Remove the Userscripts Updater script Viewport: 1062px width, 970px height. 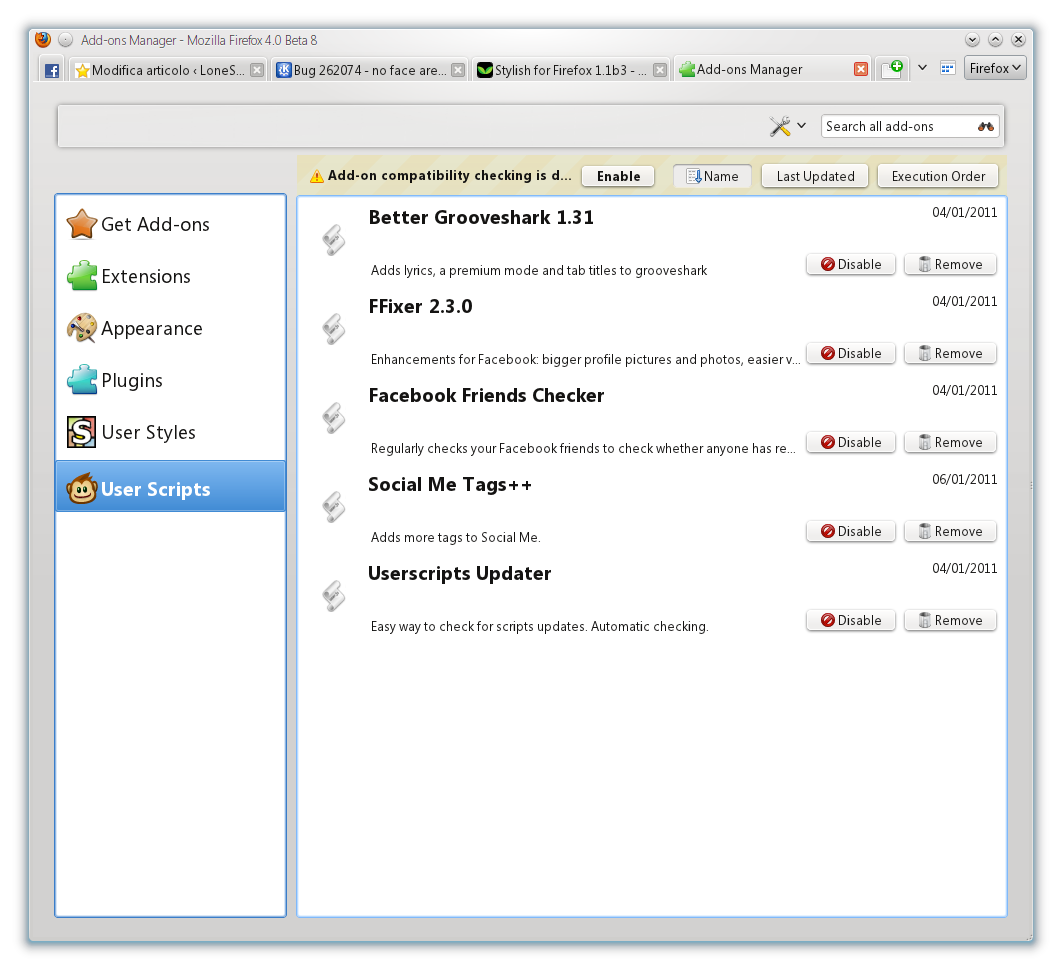coord(950,620)
